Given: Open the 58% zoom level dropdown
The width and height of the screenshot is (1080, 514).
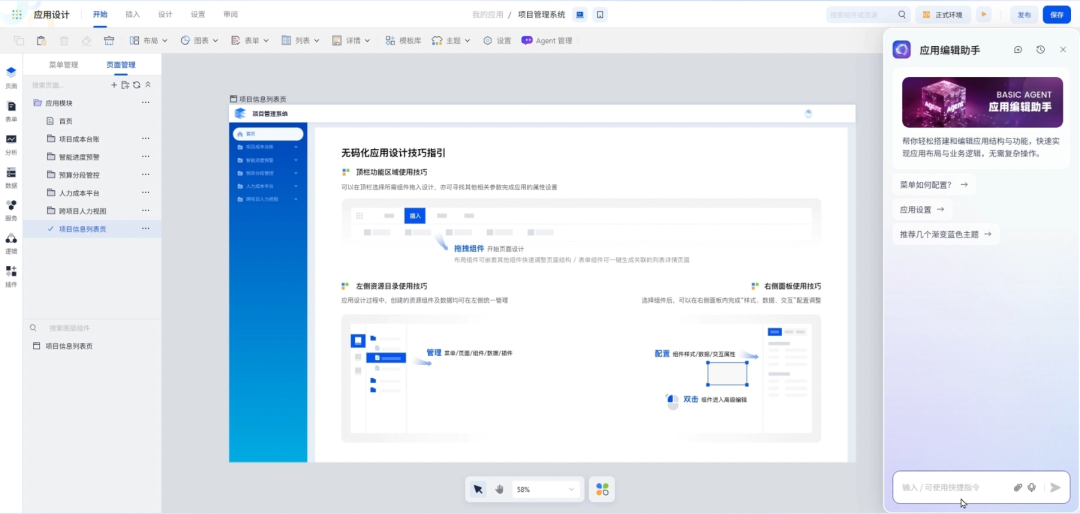Looking at the screenshot, I should 544,489.
